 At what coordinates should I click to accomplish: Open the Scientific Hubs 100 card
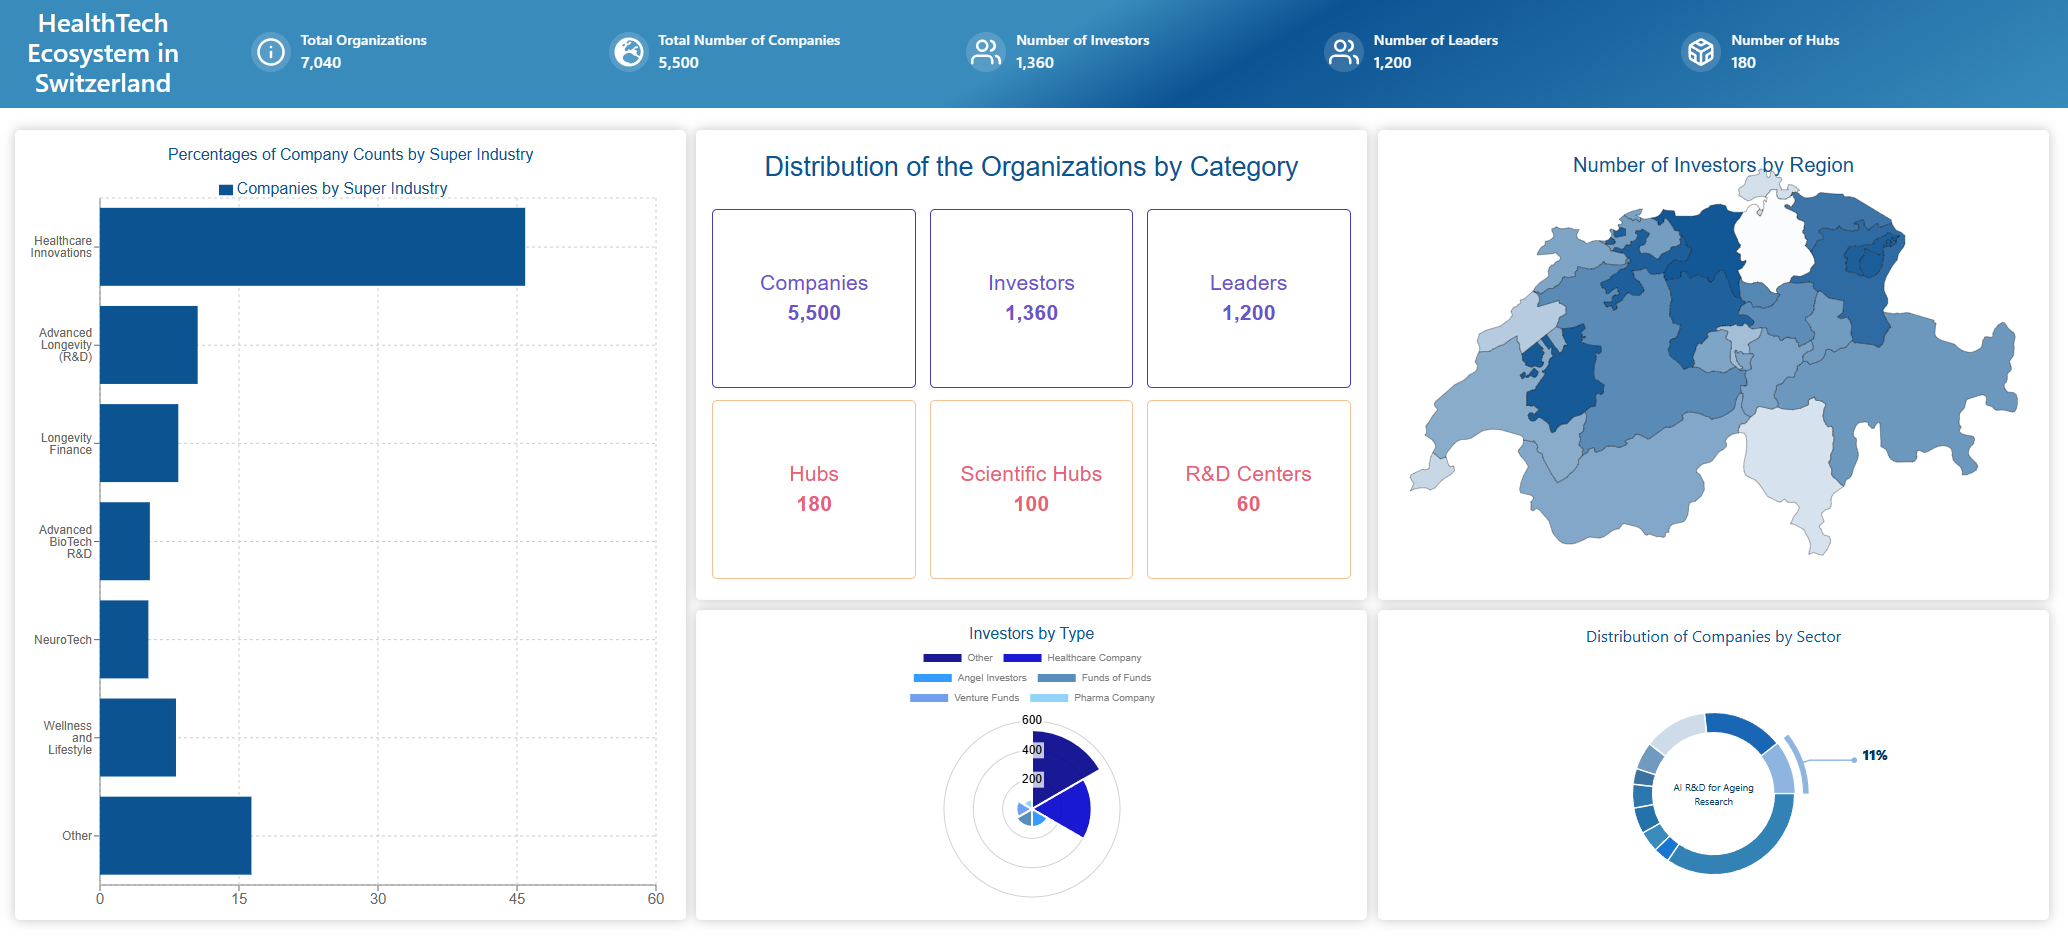[x=1031, y=489]
